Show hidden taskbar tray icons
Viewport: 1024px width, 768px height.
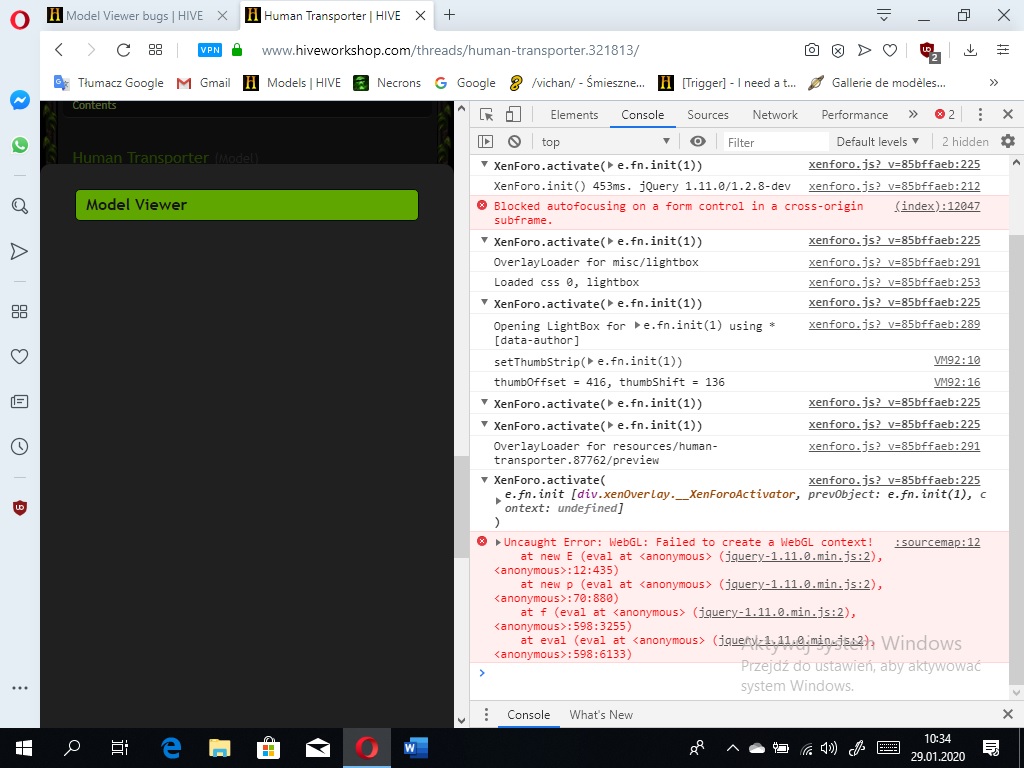(x=732, y=748)
